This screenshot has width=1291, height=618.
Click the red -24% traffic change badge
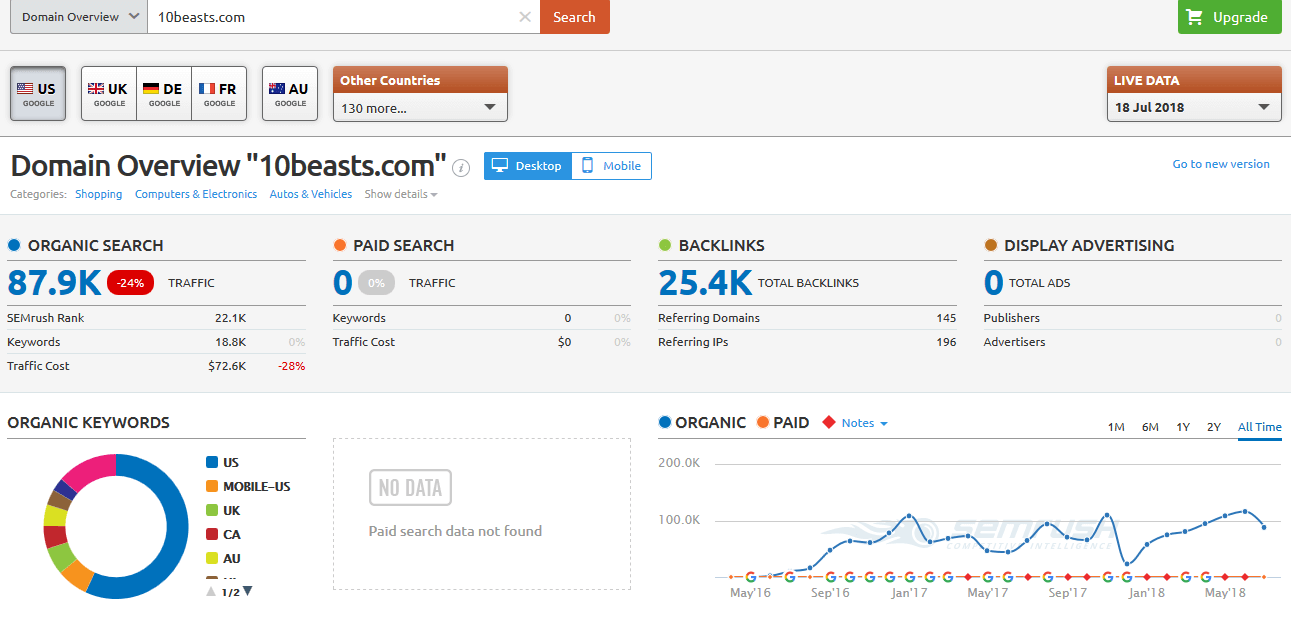point(130,283)
